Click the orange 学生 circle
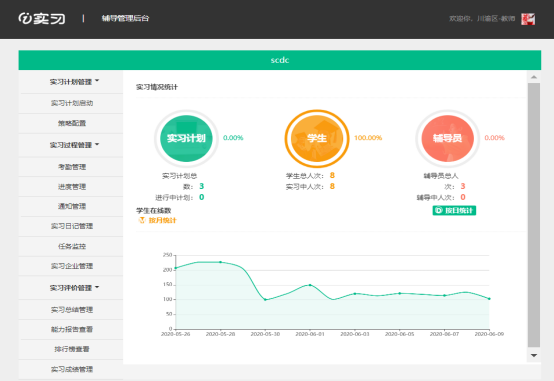This screenshot has width=554, height=381. [317, 138]
